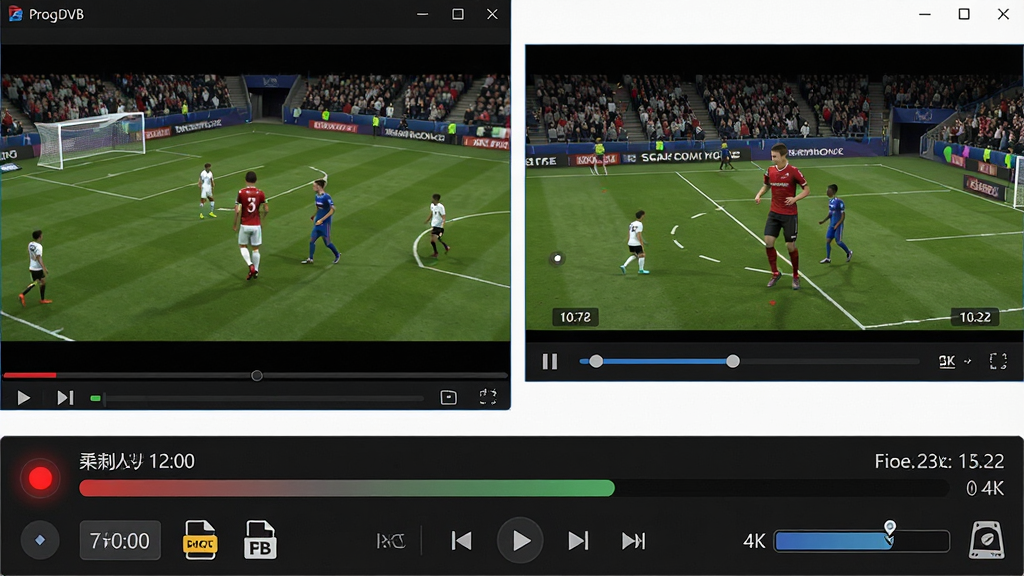
Task: Maximize the ProgDVB window
Action: tap(458, 14)
